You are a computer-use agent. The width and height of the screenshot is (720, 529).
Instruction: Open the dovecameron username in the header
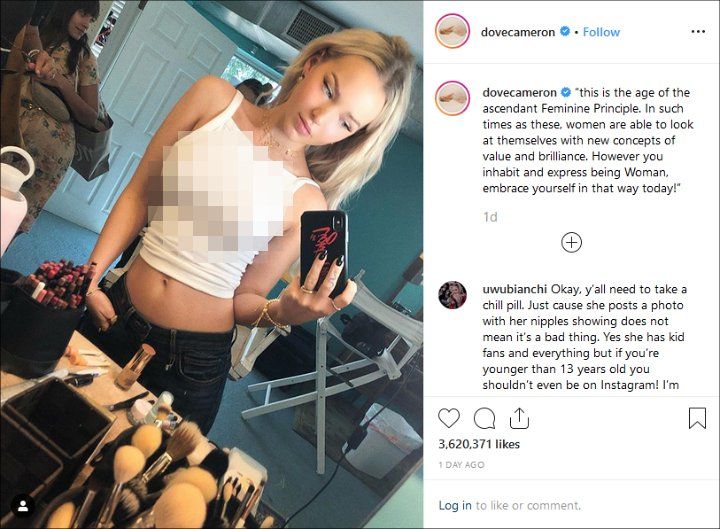518,32
